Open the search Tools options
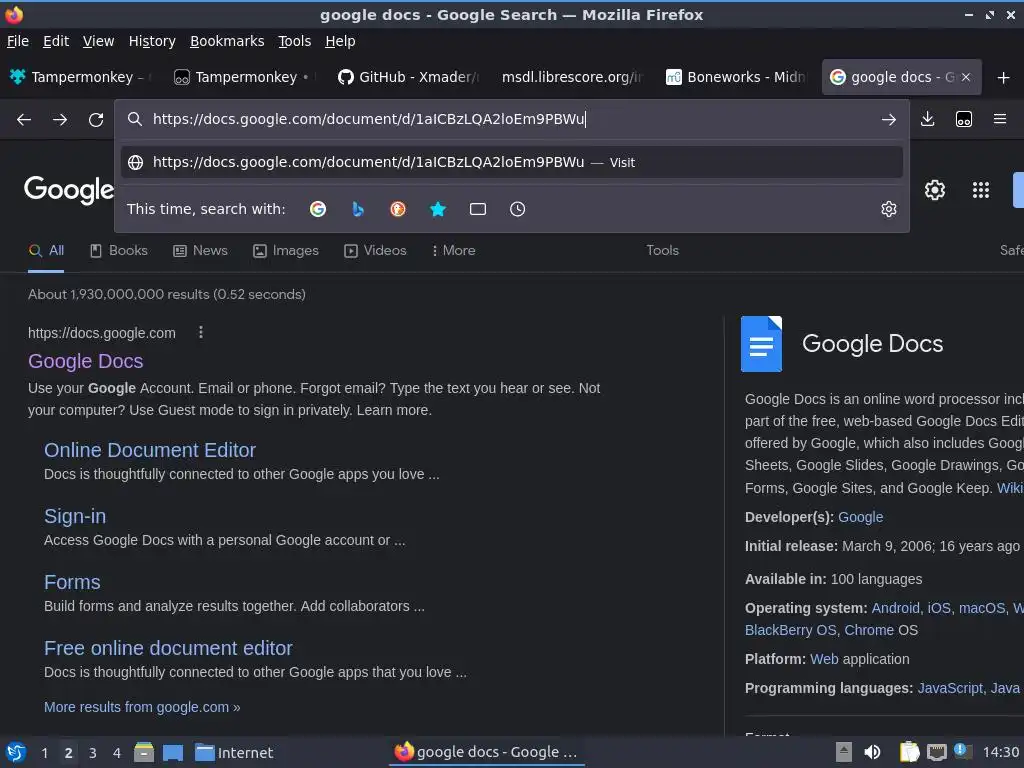This screenshot has height=768, width=1024. [x=662, y=251]
